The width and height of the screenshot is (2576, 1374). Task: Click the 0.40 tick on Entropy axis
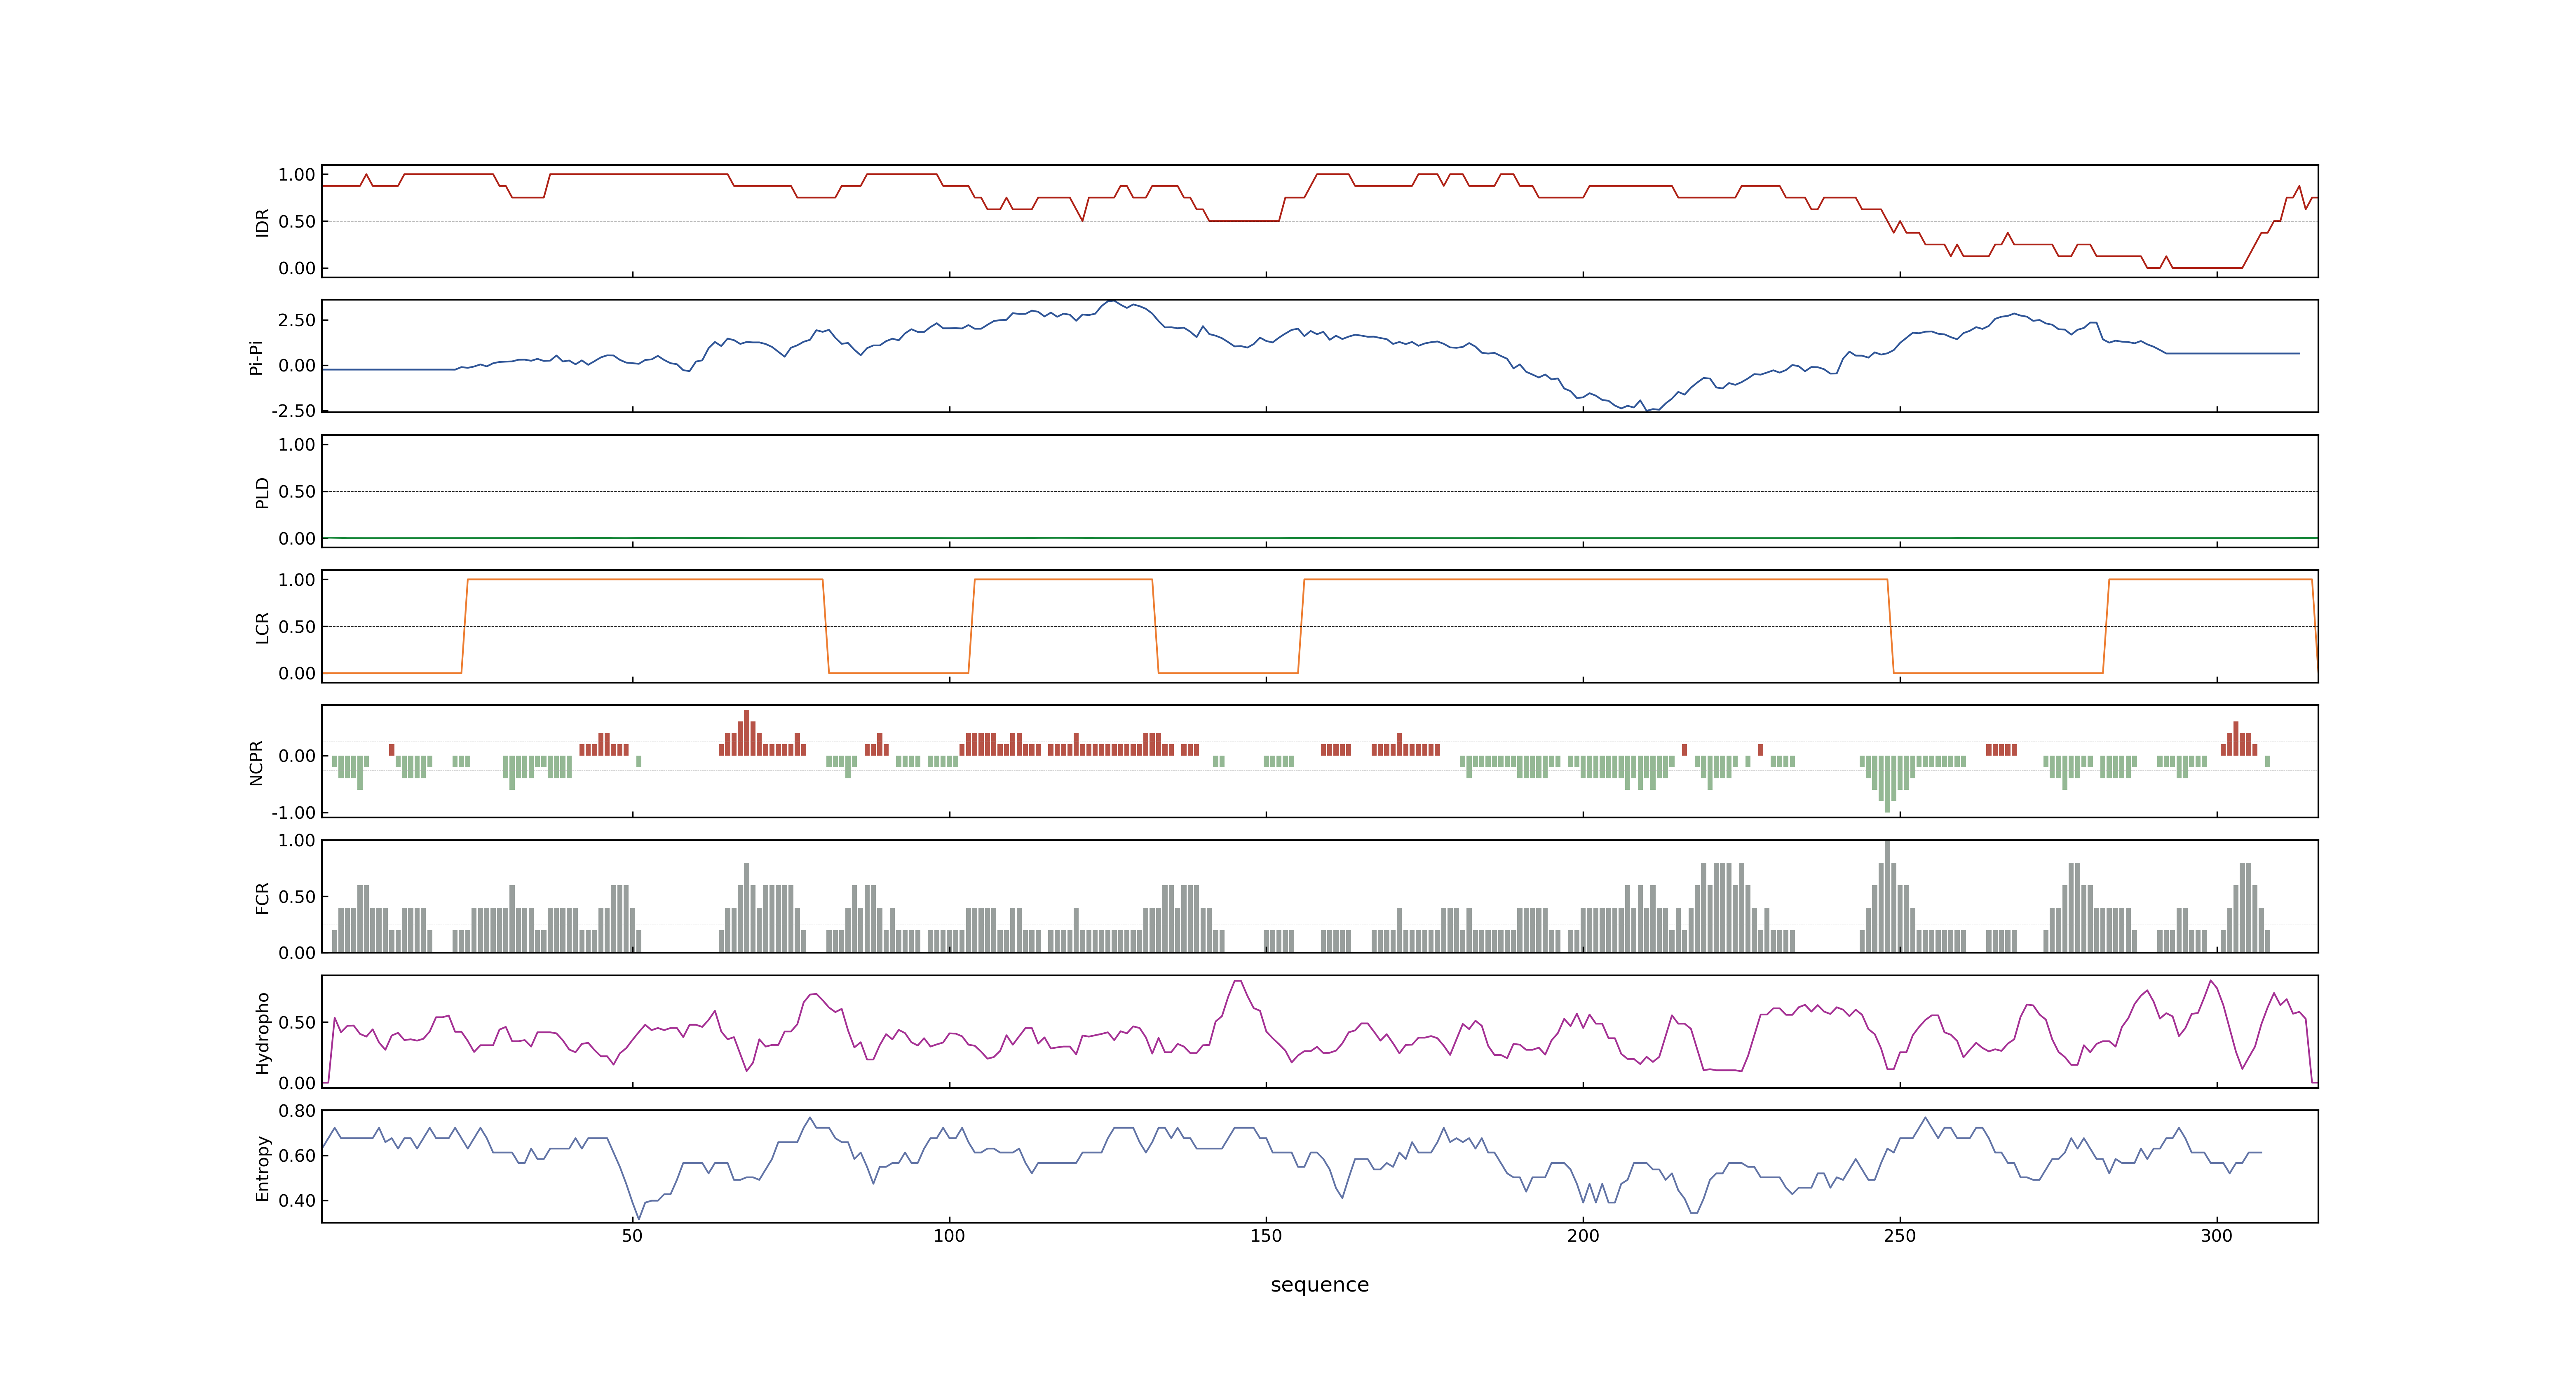click(297, 1201)
